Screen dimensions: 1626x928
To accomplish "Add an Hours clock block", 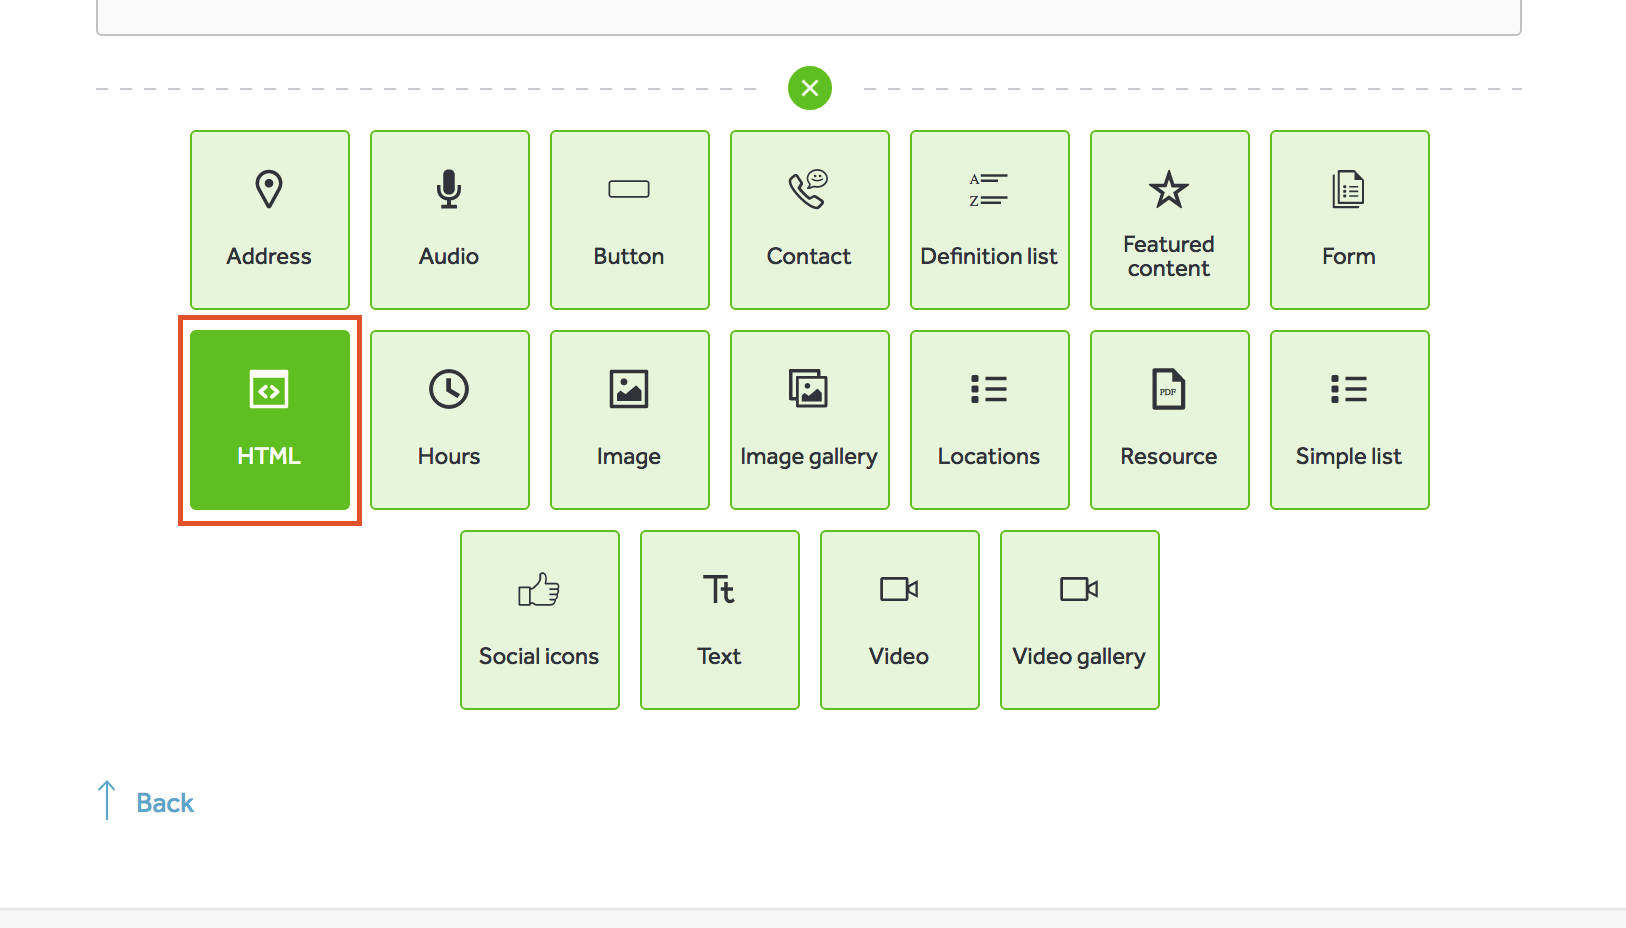I will point(450,420).
